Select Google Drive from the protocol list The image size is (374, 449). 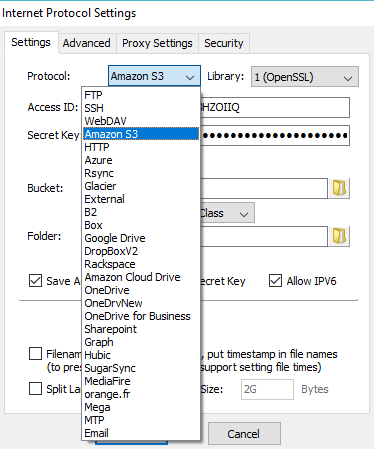coord(141,238)
